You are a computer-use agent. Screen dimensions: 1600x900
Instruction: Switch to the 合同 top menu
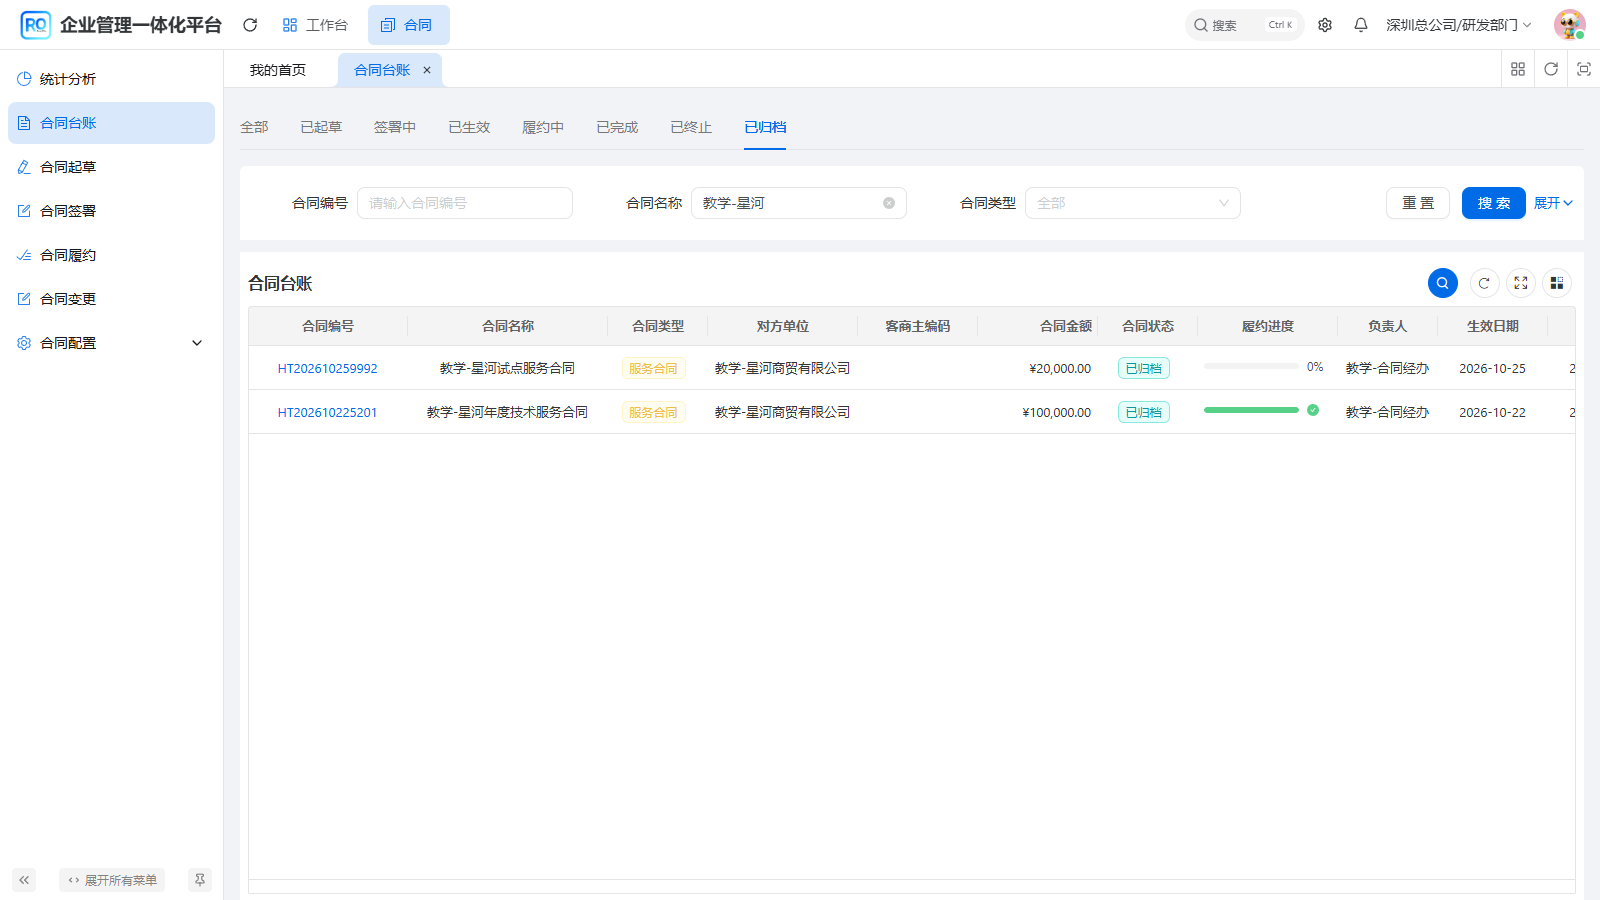point(408,25)
